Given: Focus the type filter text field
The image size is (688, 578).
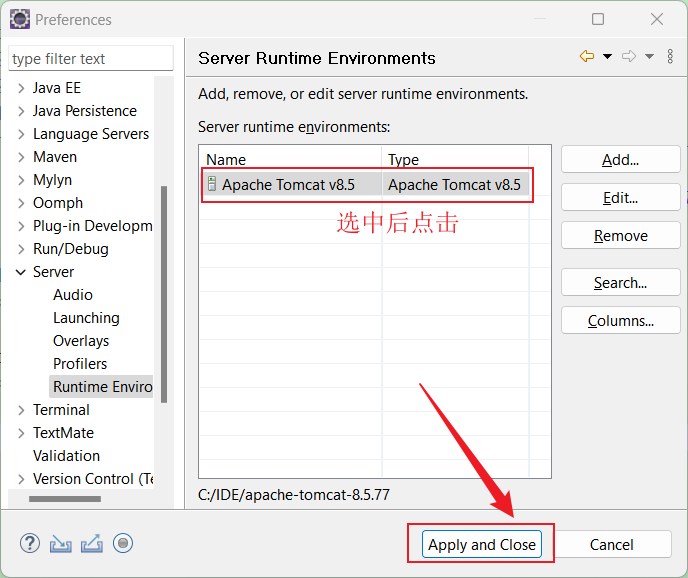Looking at the screenshot, I should (91, 58).
